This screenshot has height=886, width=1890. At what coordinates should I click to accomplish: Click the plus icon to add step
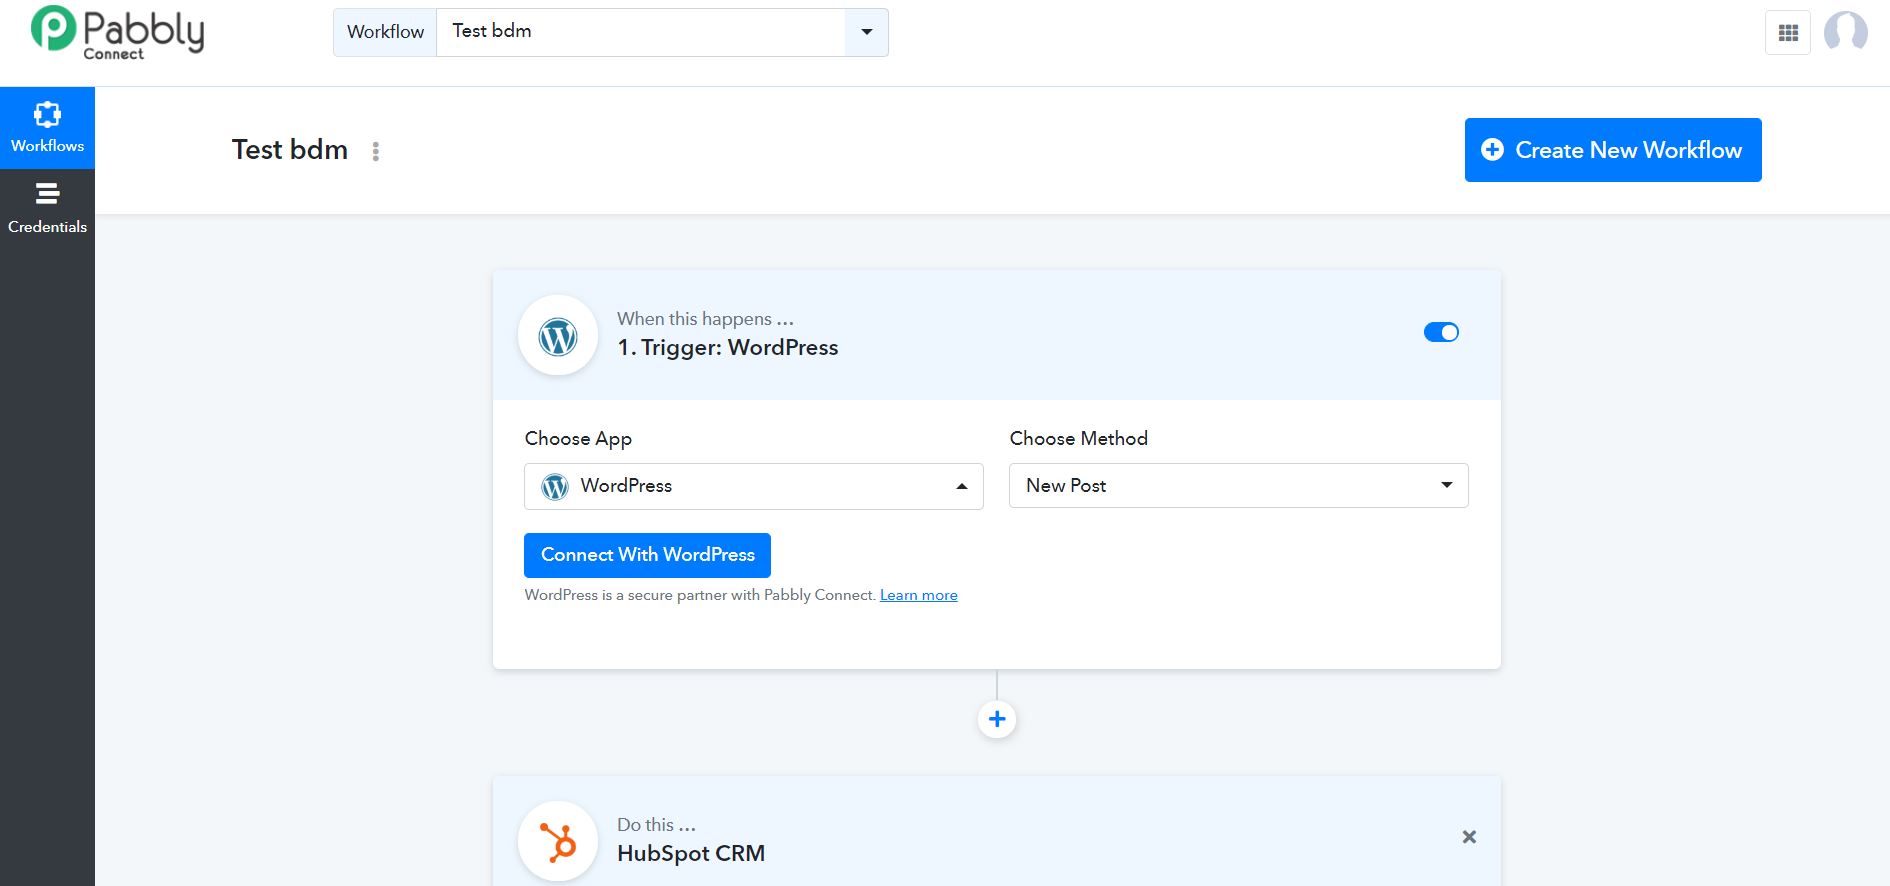click(997, 719)
